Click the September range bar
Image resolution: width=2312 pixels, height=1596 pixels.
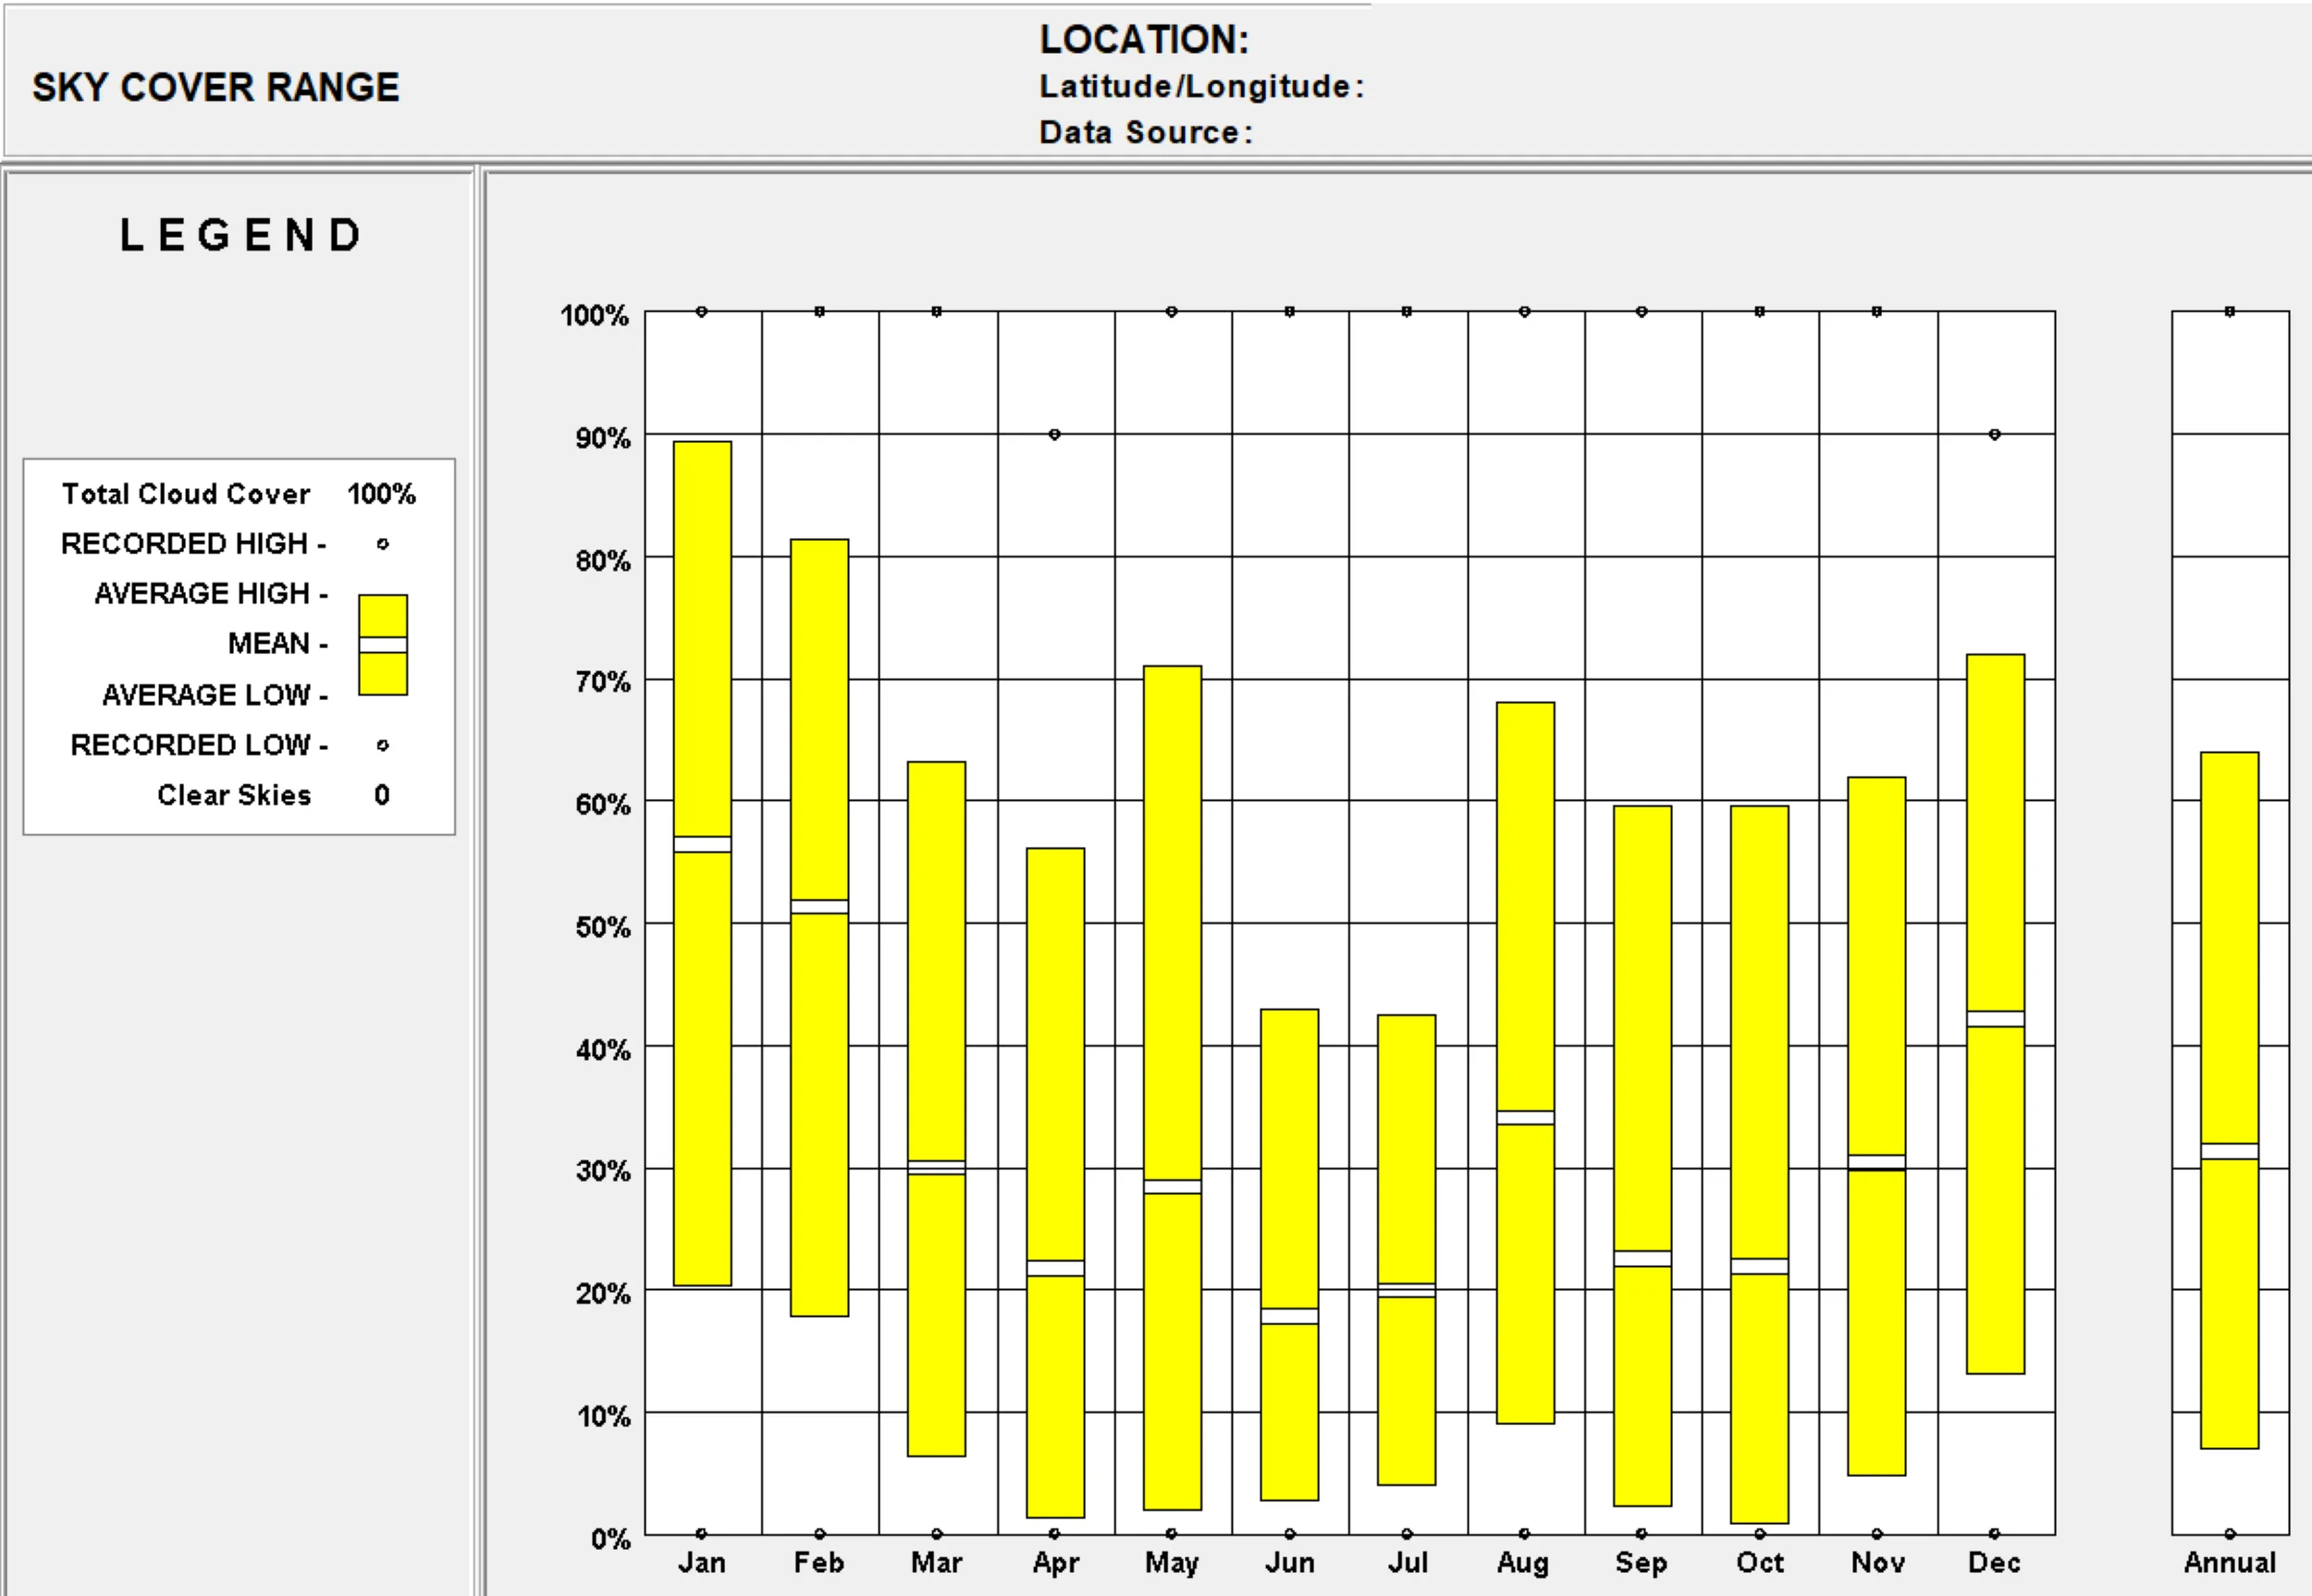(x=1642, y=1156)
